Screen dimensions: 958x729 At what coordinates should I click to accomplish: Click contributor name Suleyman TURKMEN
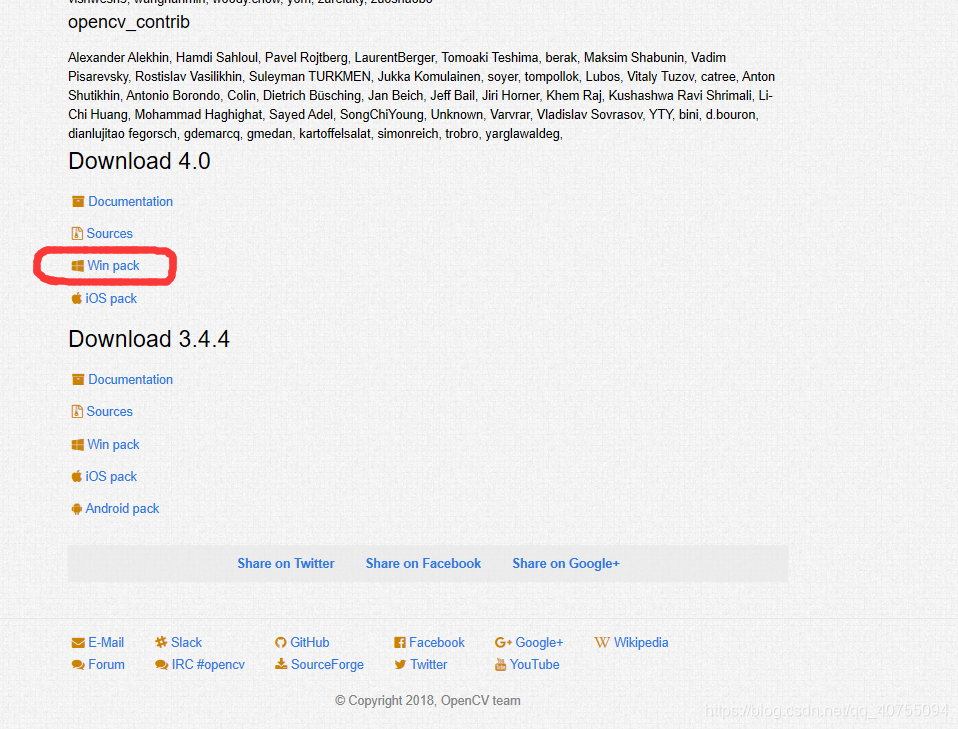[310, 76]
